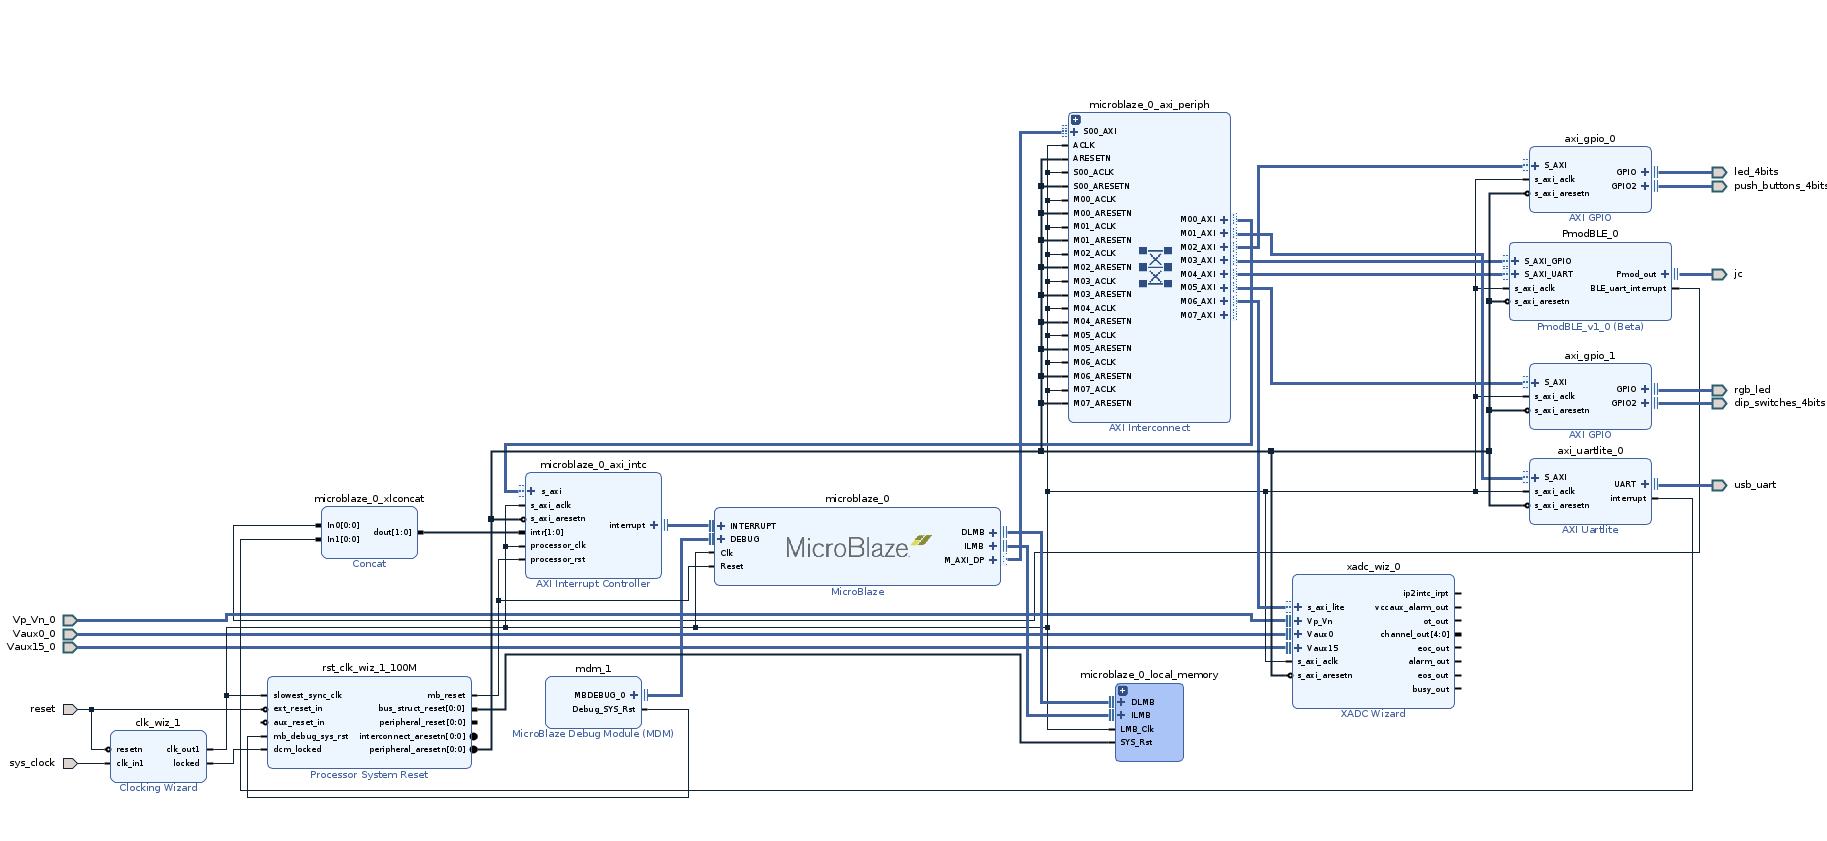The width and height of the screenshot is (1827, 841).
Task: Select the rst_clk_wiz_1_100M block title
Action: (x=369, y=668)
